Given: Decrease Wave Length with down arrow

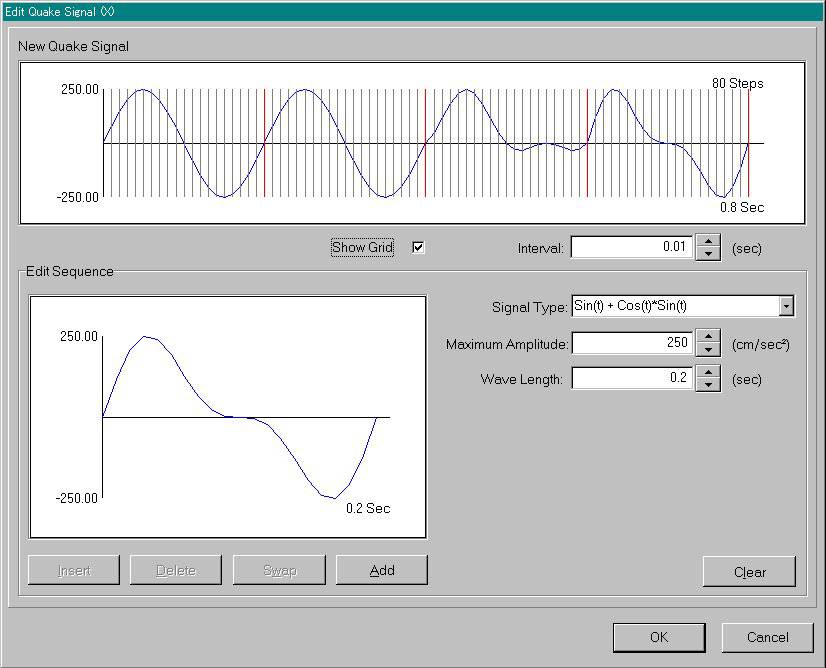Looking at the screenshot, I should click(x=708, y=385).
